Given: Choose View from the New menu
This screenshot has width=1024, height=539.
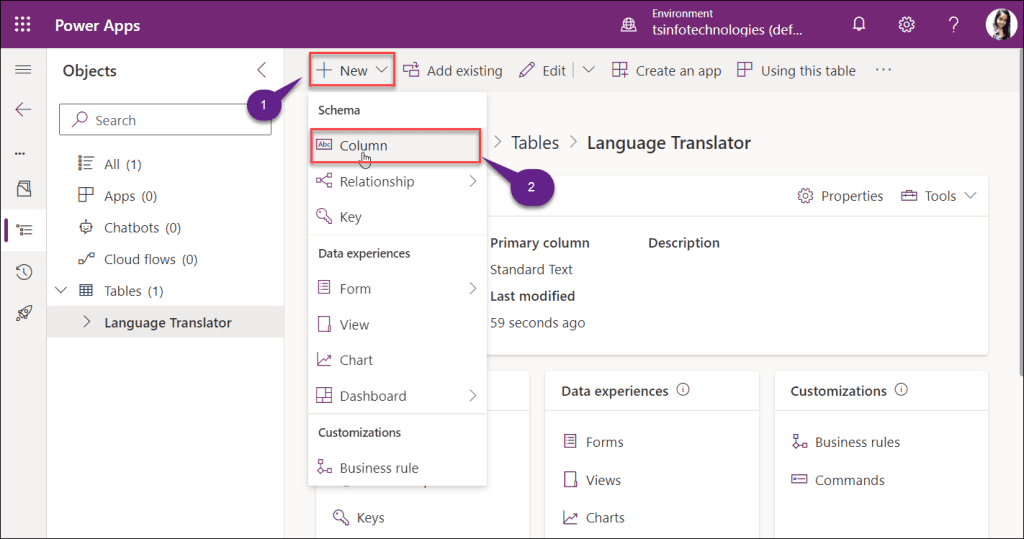Looking at the screenshot, I should coord(397,325).
